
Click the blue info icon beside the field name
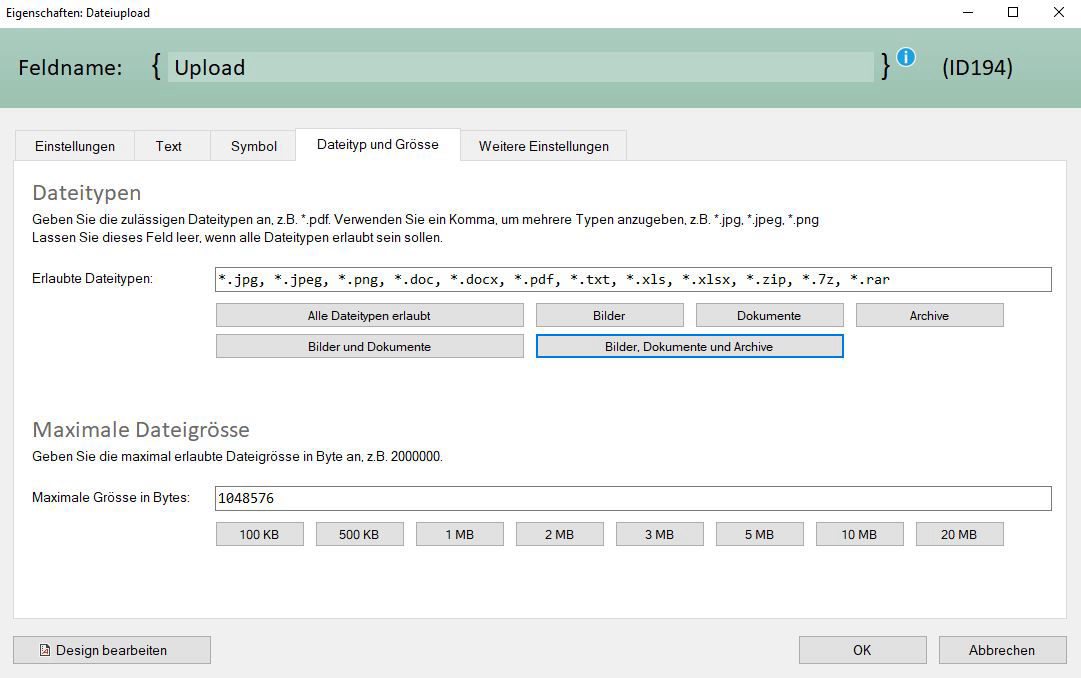[905, 58]
